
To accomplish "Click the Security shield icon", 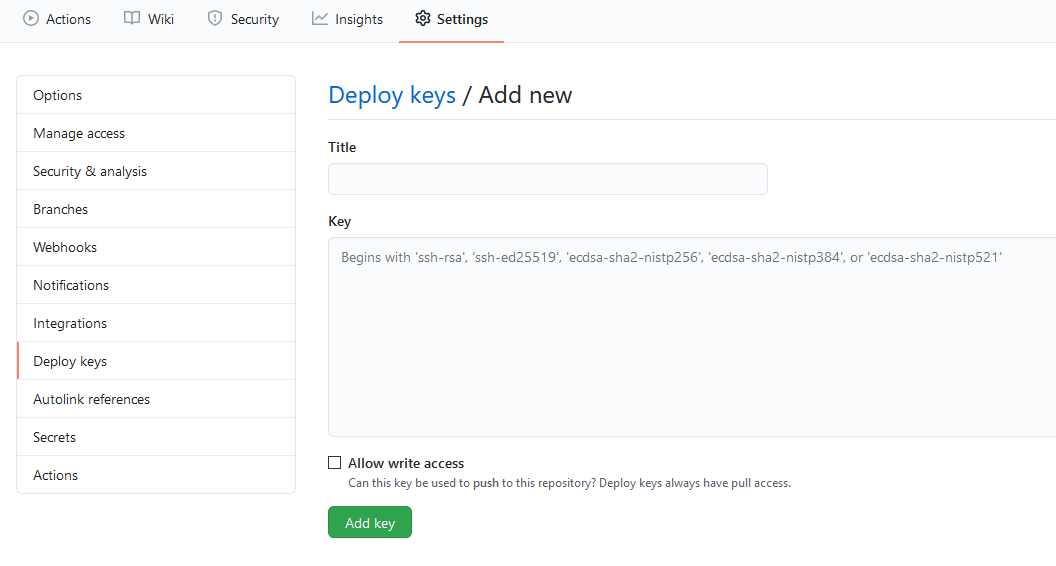I will (215, 18).
